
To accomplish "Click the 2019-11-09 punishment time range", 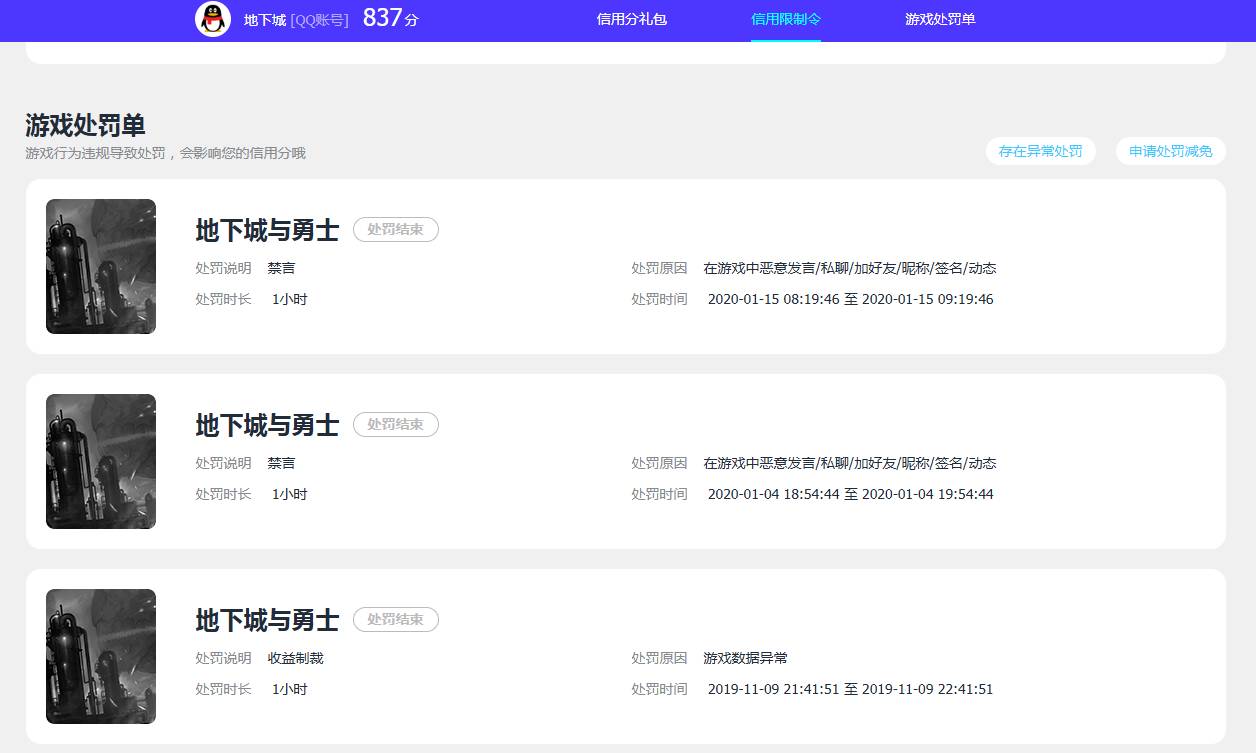I will (850, 689).
